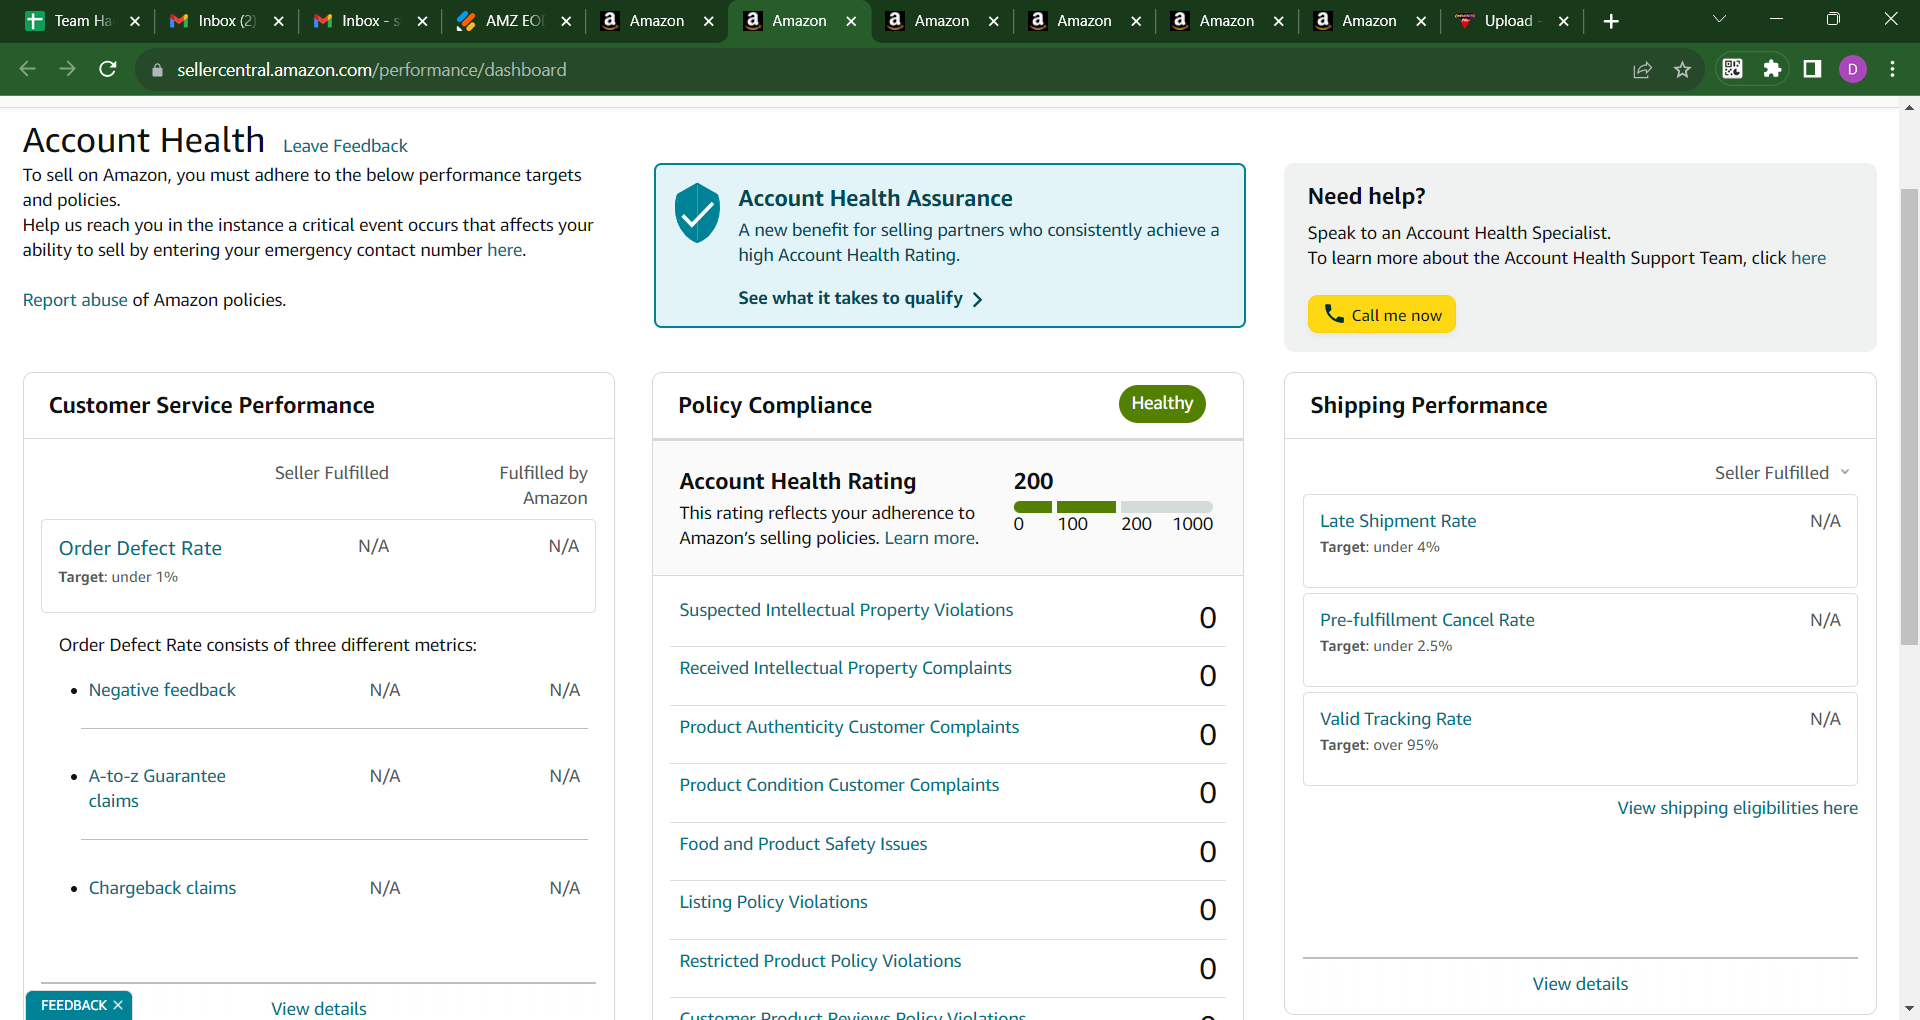Close the AMZ EO tab
The height and width of the screenshot is (1020, 1920).
point(566,21)
